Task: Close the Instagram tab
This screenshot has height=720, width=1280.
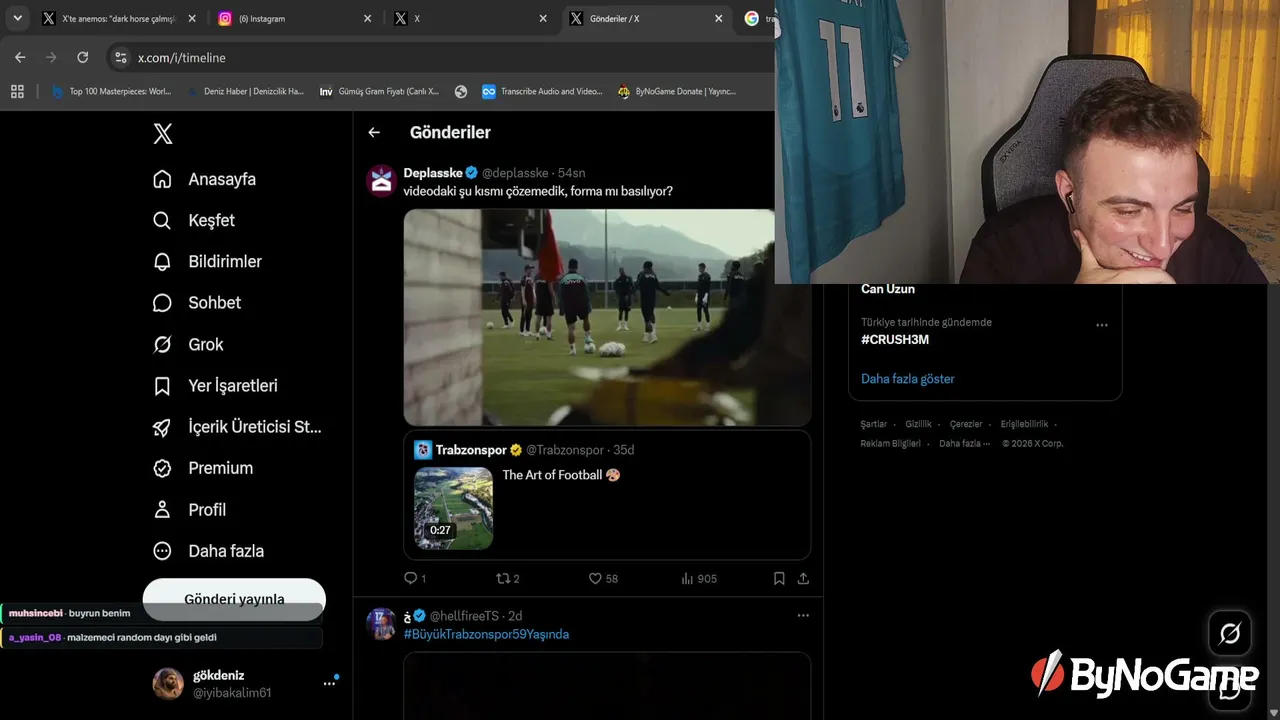Action: [368, 18]
